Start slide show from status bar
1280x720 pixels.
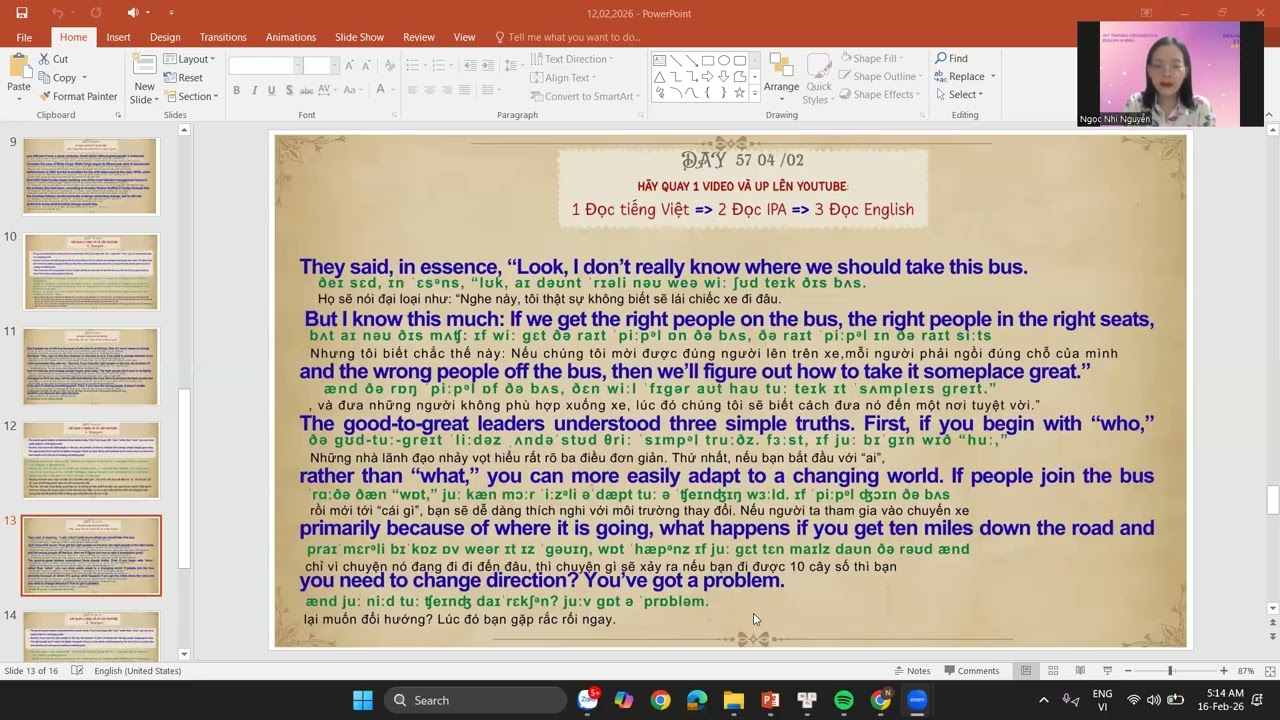pos(1107,671)
